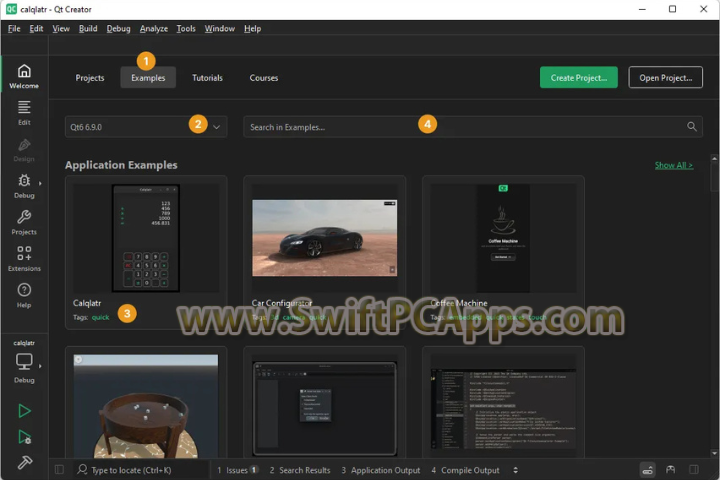The image size is (720, 480).
Task: Open the Help menu in menu bar
Action: [252, 28]
